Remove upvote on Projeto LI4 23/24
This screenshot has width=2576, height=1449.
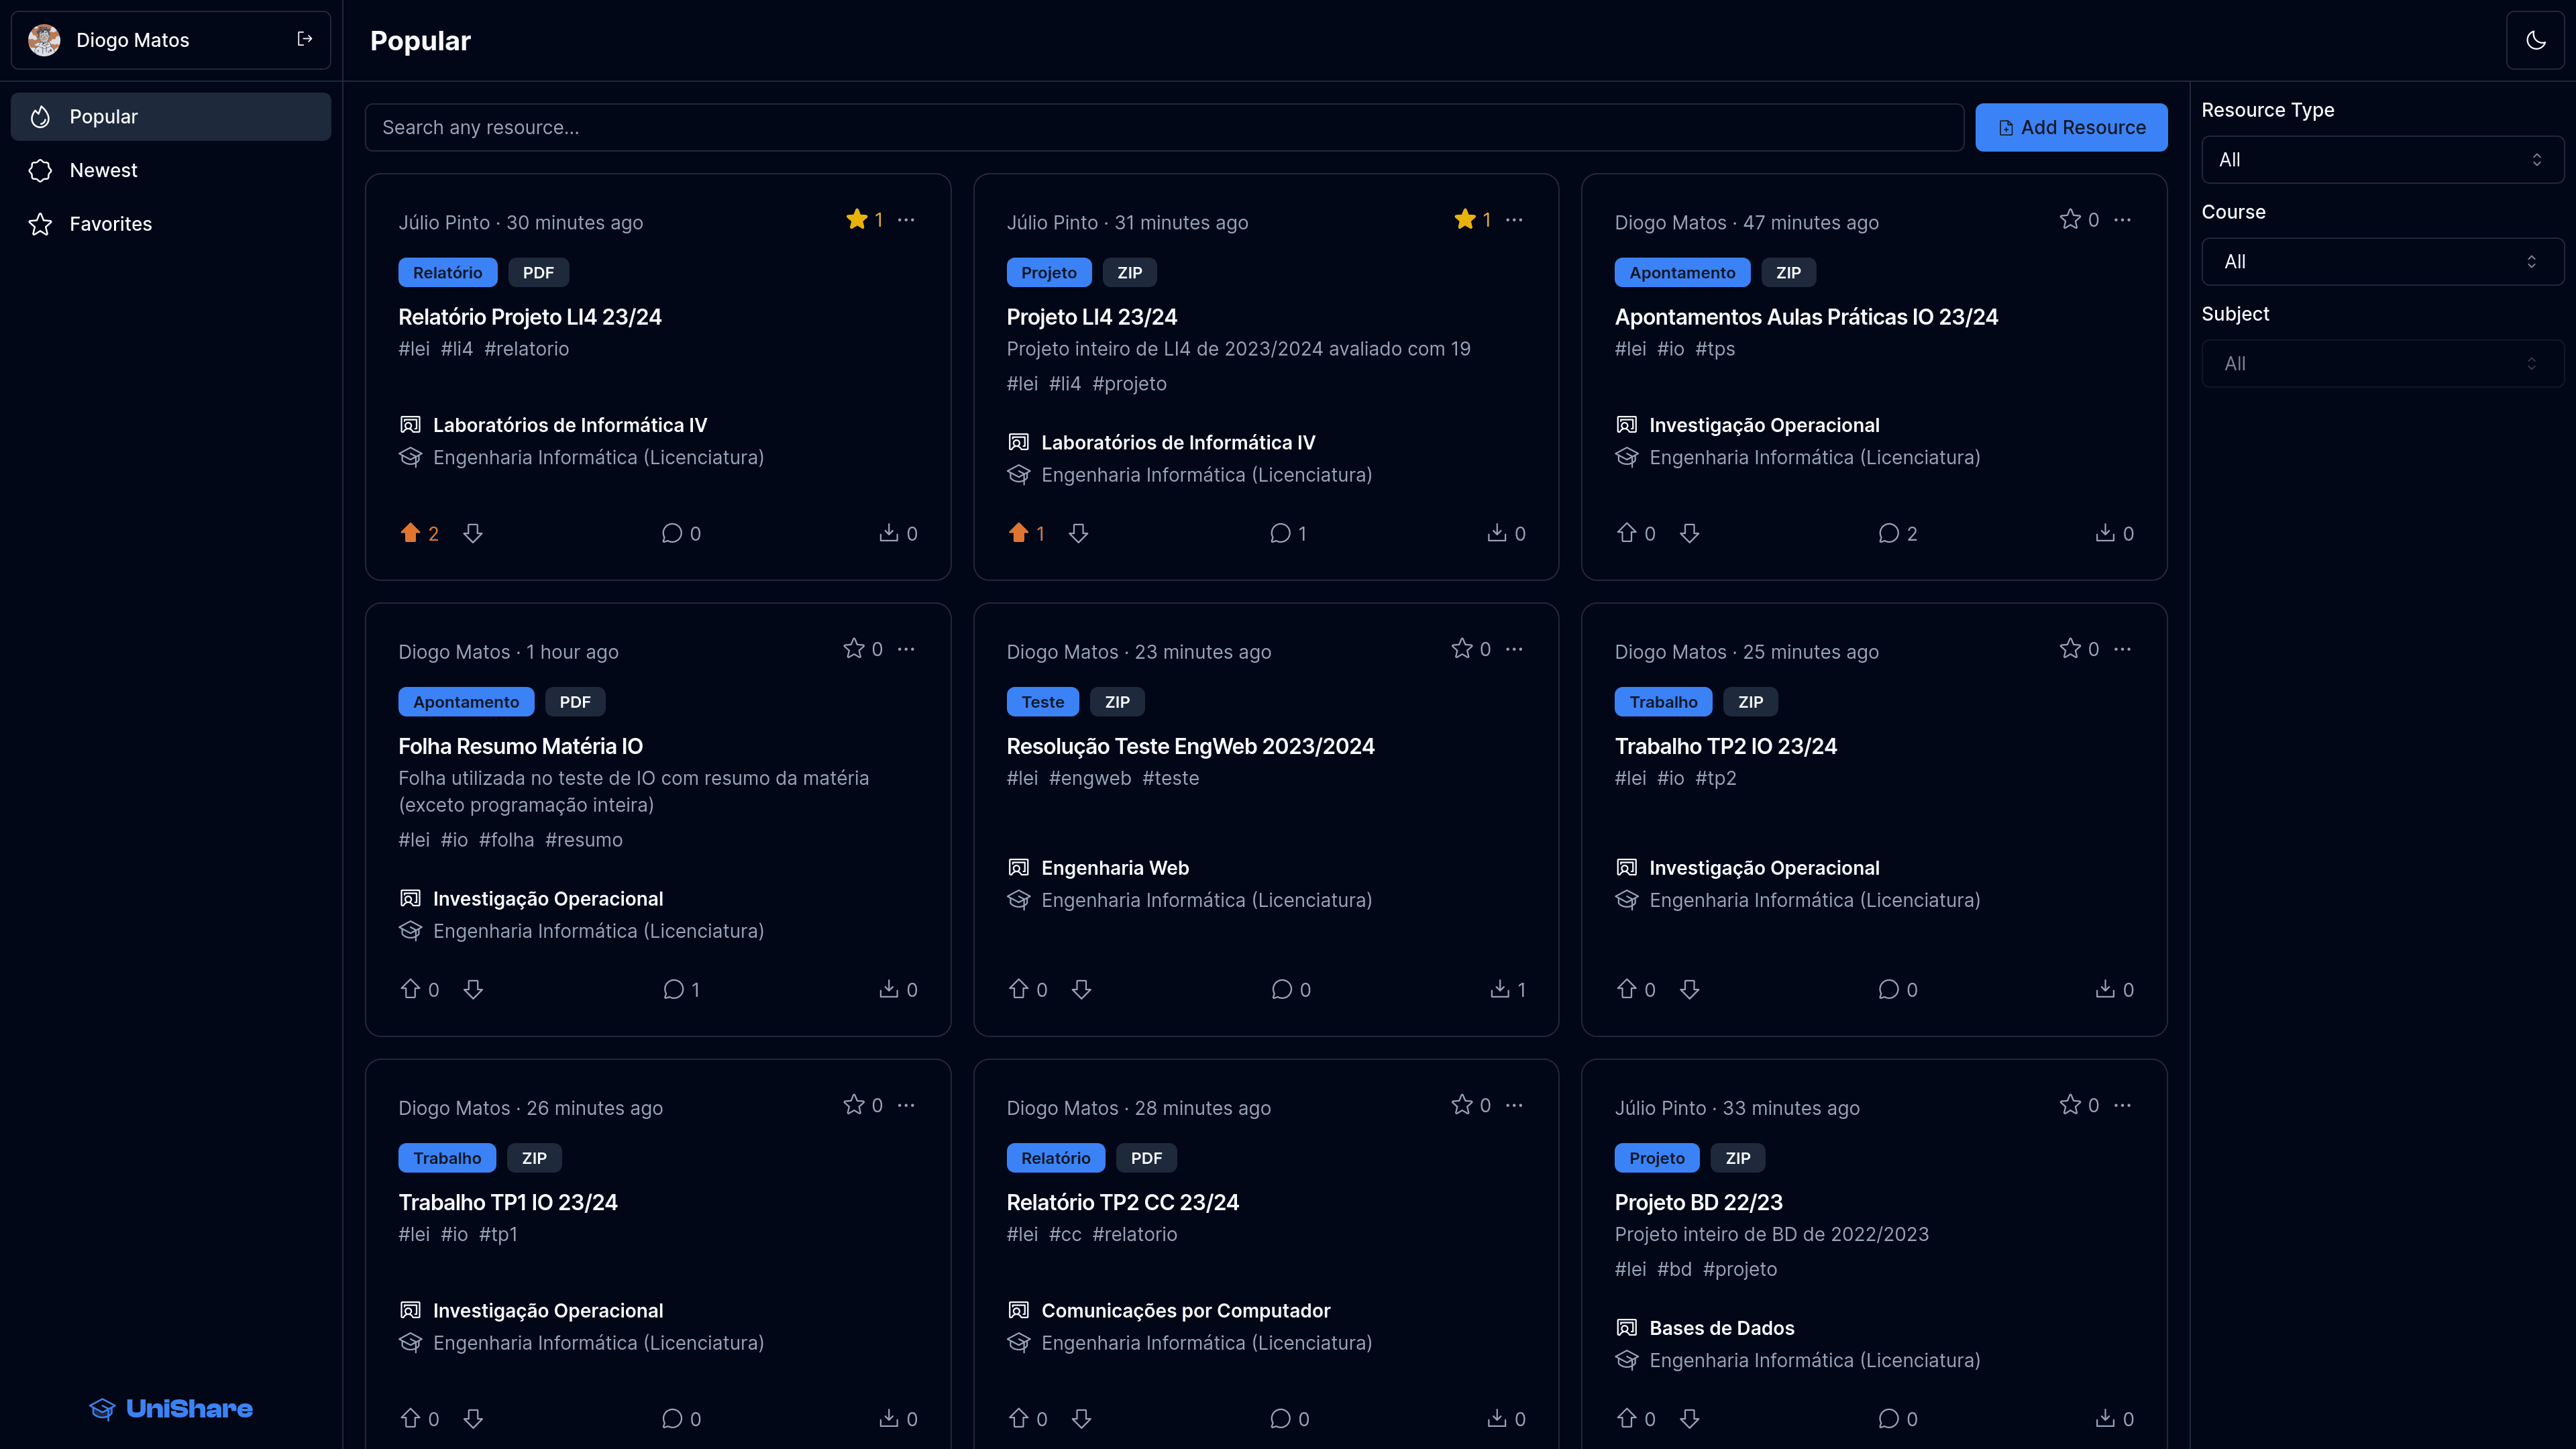click(1018, 533)
